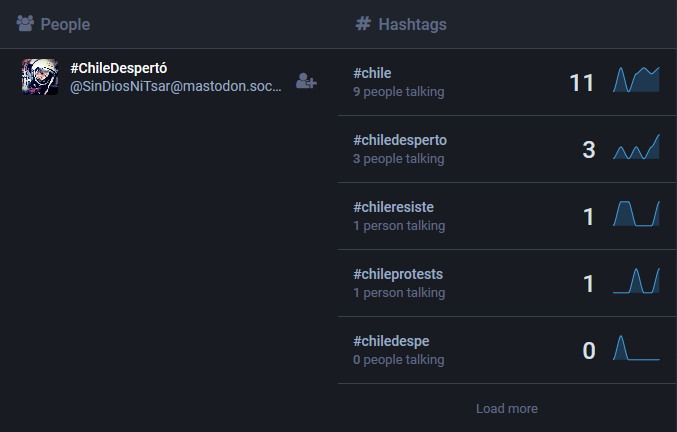
Task: Click the @SinDiosNiTsar account handle
Action: pyautogui.click(x=176, y=87)
